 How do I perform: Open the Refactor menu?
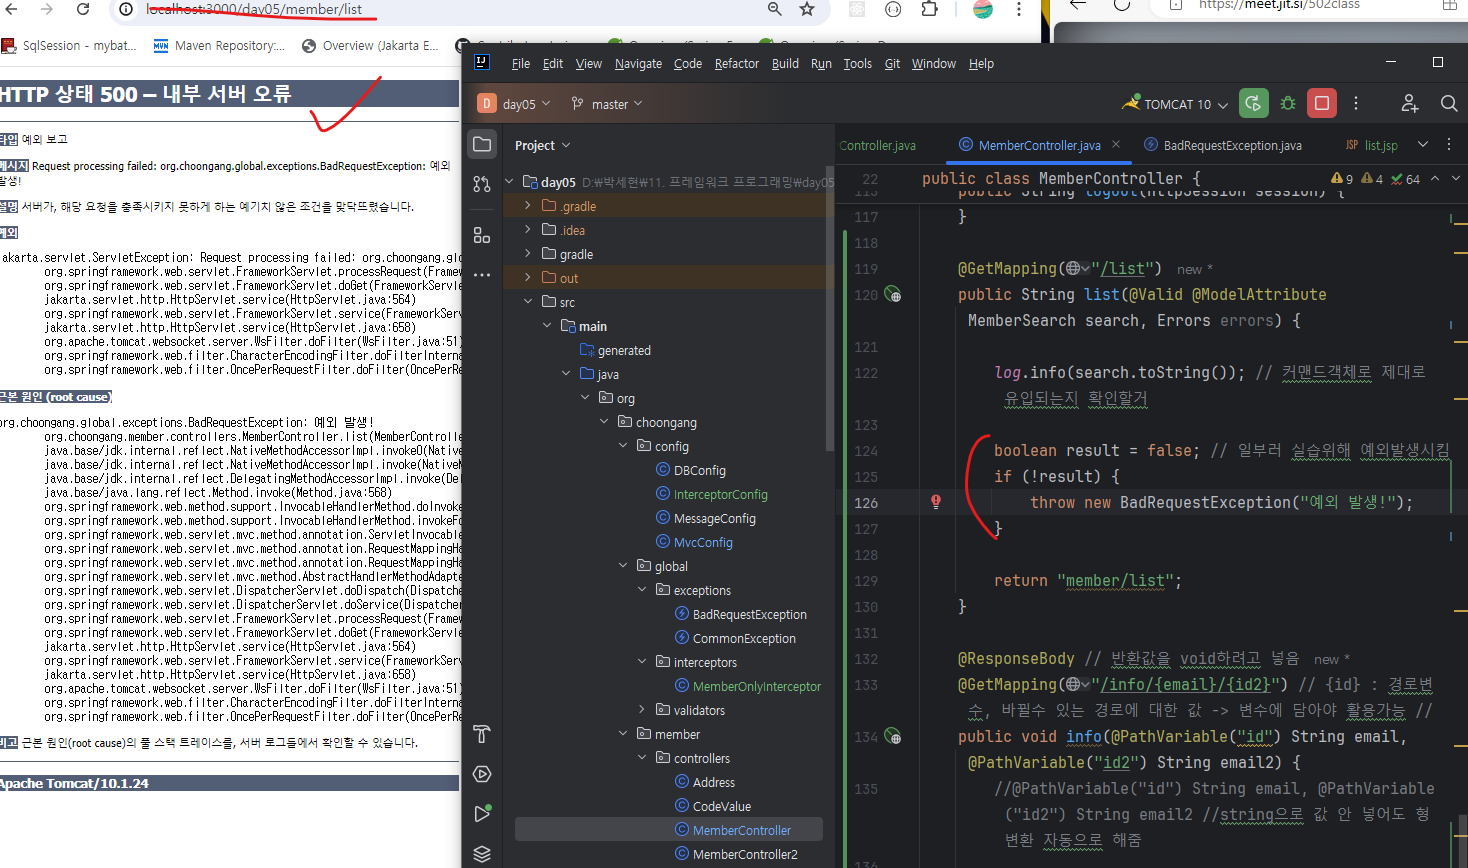(x=737, y=63)
